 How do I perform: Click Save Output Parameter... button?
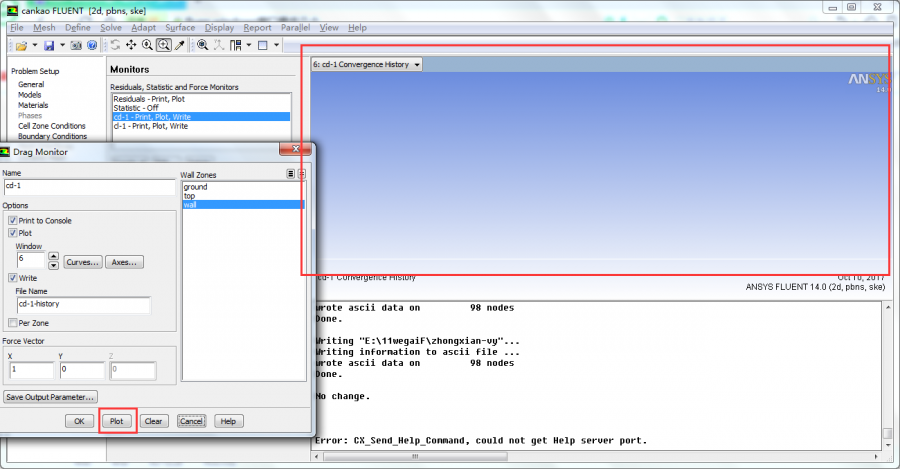50,397
